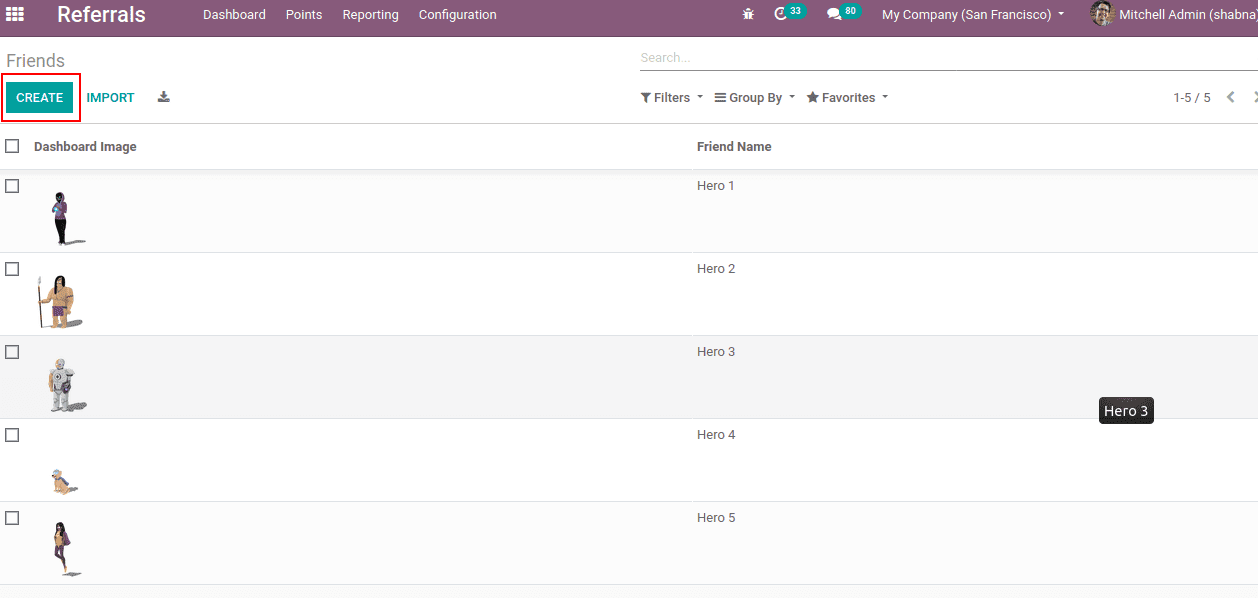Sort by Friend Name column header
Screen dimensions: 1258x598
pyautogui.click(x=734, y=147)
